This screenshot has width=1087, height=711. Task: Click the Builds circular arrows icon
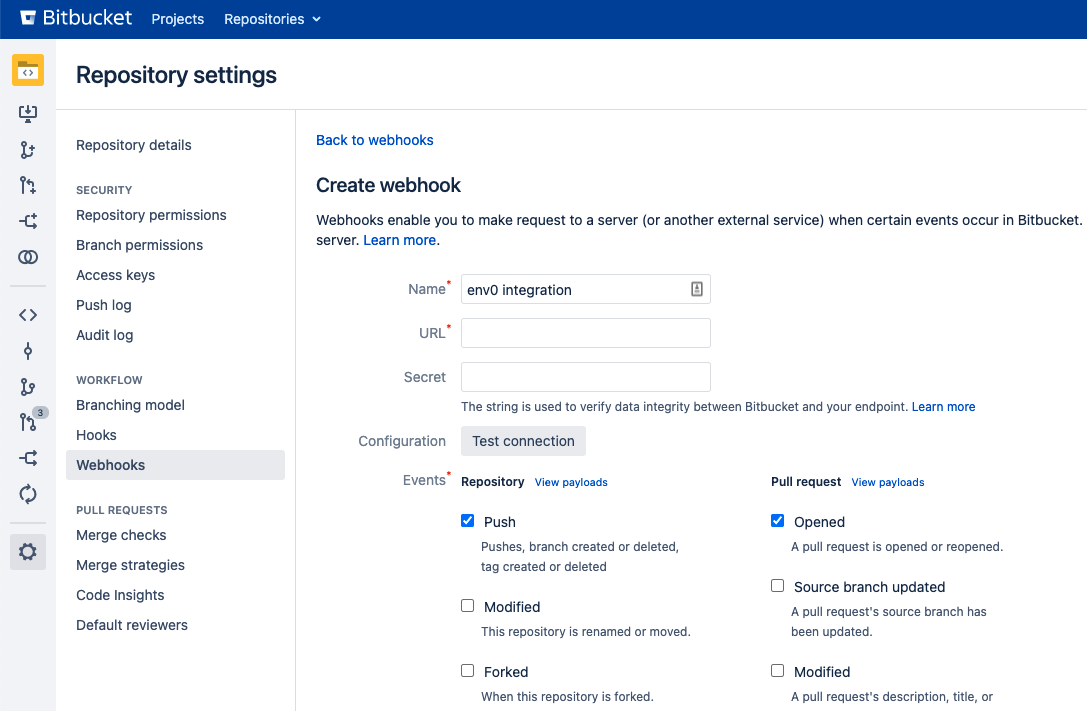point(28,494)
